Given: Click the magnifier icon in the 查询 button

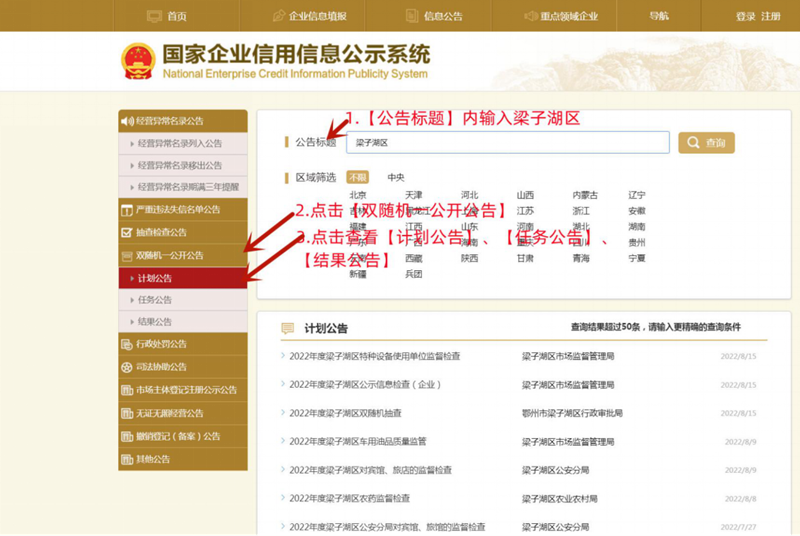Looking at the screenshot, I should click(693, 142).
